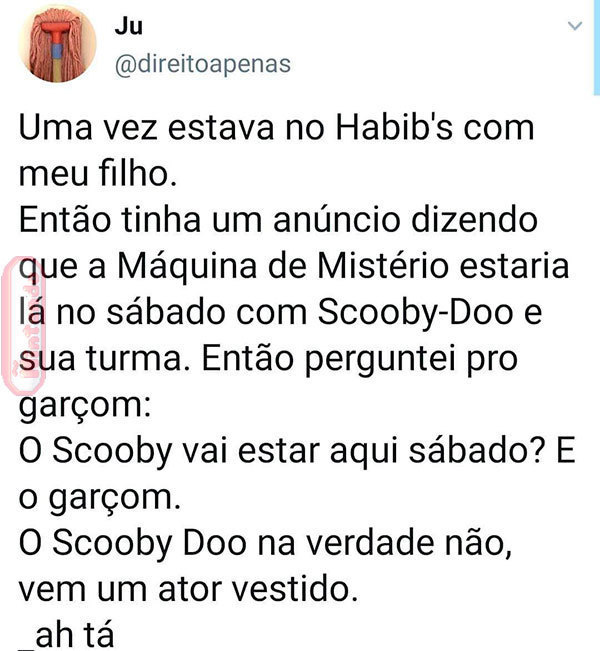Image resolution: width=600 pixels, height=651 pixels.
Task: Click the last line "_ah tá"
Action: pos(66,636)
